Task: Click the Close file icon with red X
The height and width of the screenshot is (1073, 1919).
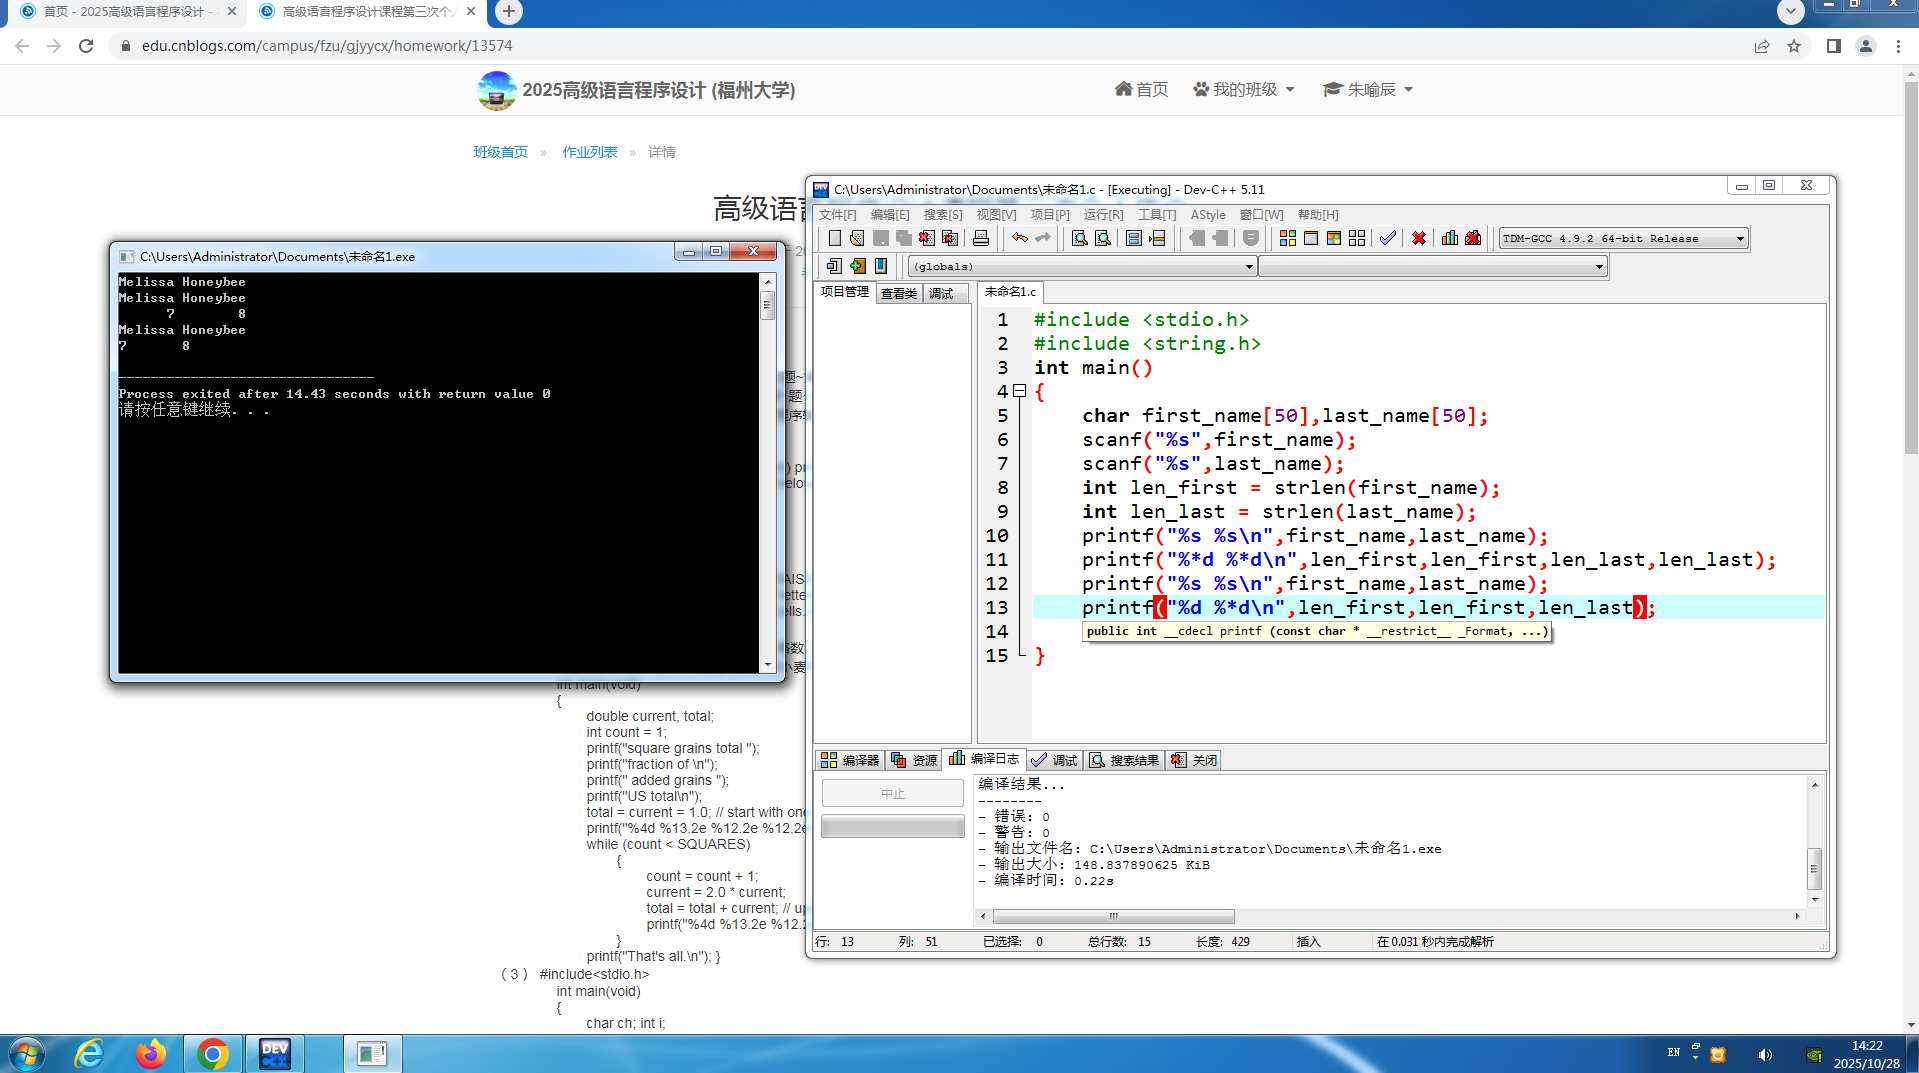Action: (x=927, y=238)
